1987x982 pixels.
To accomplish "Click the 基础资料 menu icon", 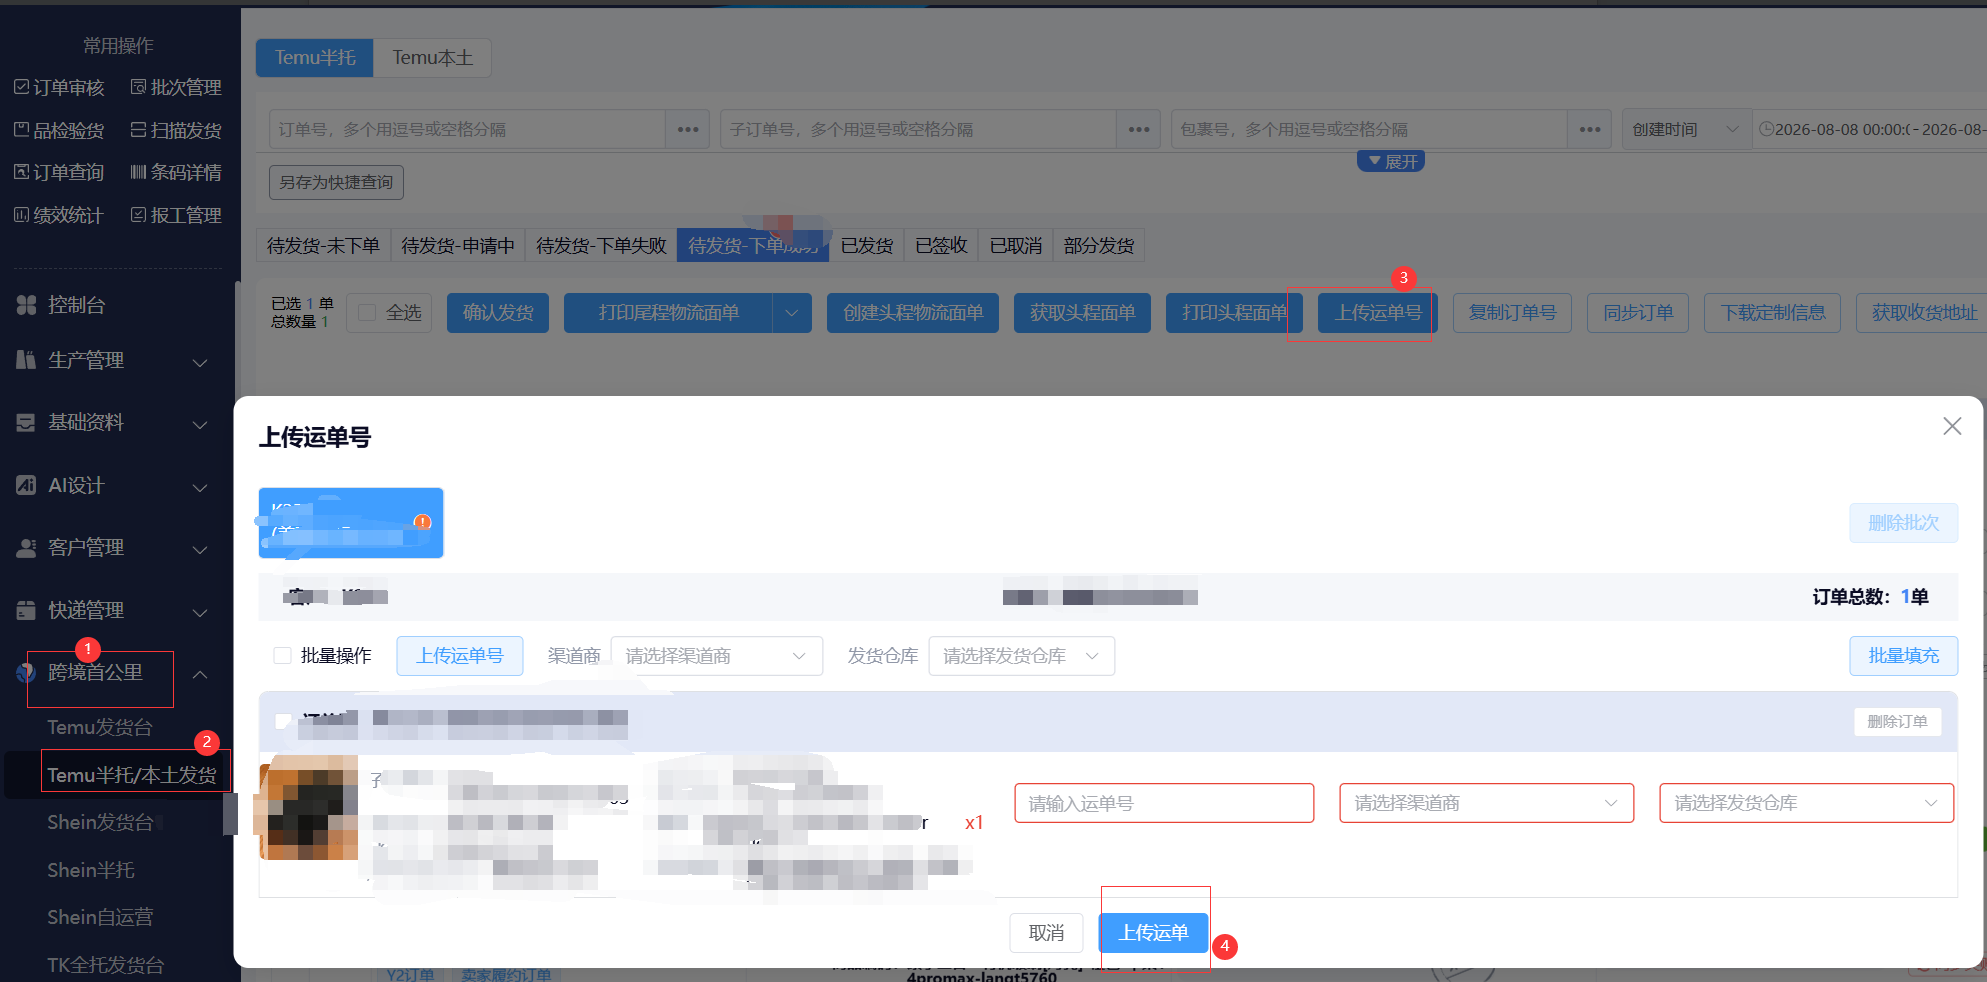I will (x=26, y=423).
